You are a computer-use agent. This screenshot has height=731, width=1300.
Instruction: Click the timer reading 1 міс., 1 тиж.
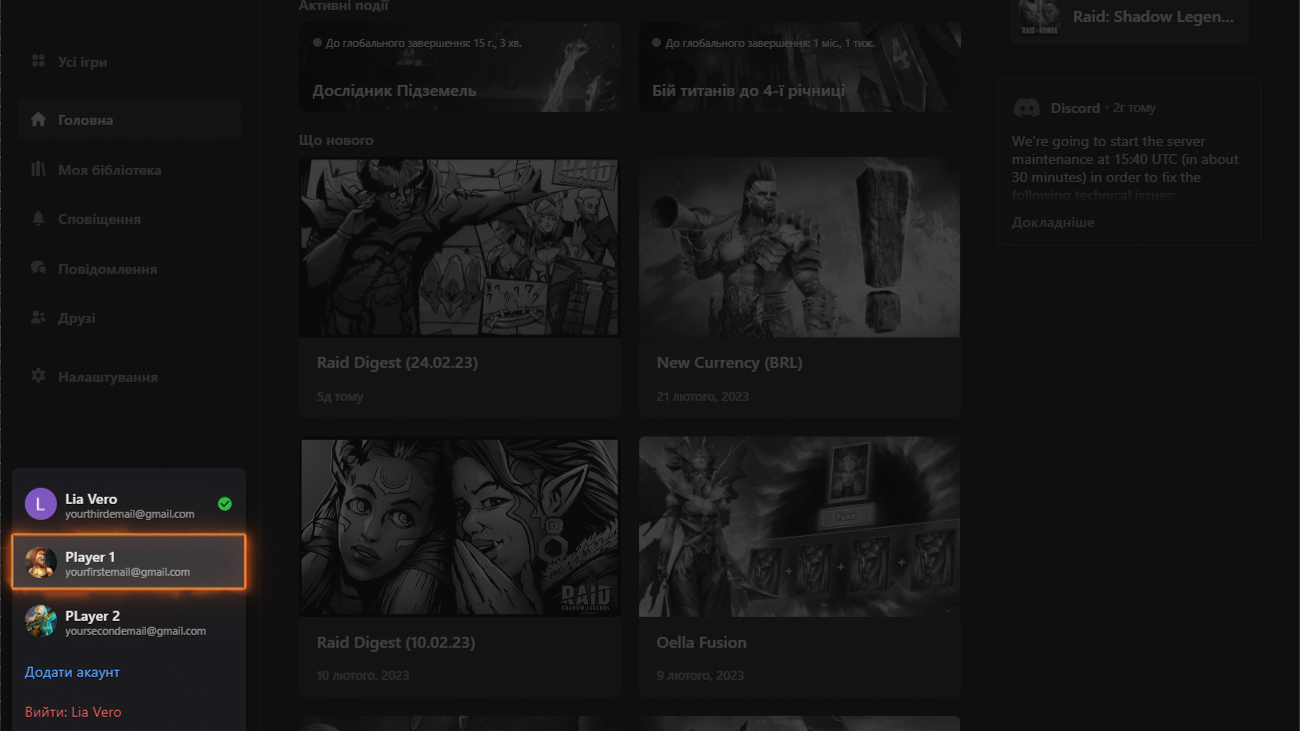(829, 43)
